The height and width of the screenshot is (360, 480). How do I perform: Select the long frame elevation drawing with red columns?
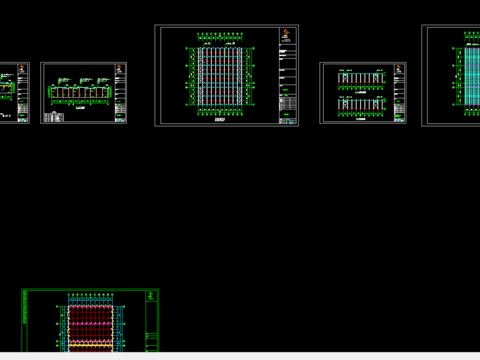pyautogui.click(x=80, y=93)
